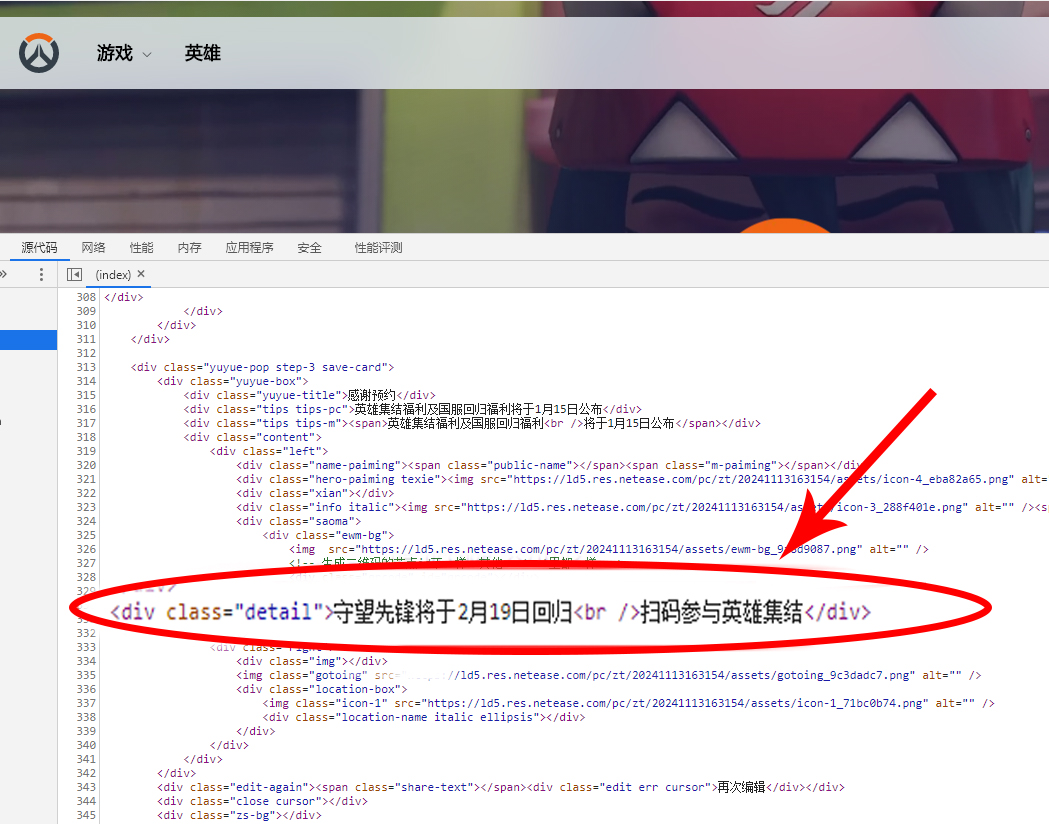The height and width of the screenshot is (824, 1049).
Task: Click line number 345 in the gutter
Action: coord(86,815)
